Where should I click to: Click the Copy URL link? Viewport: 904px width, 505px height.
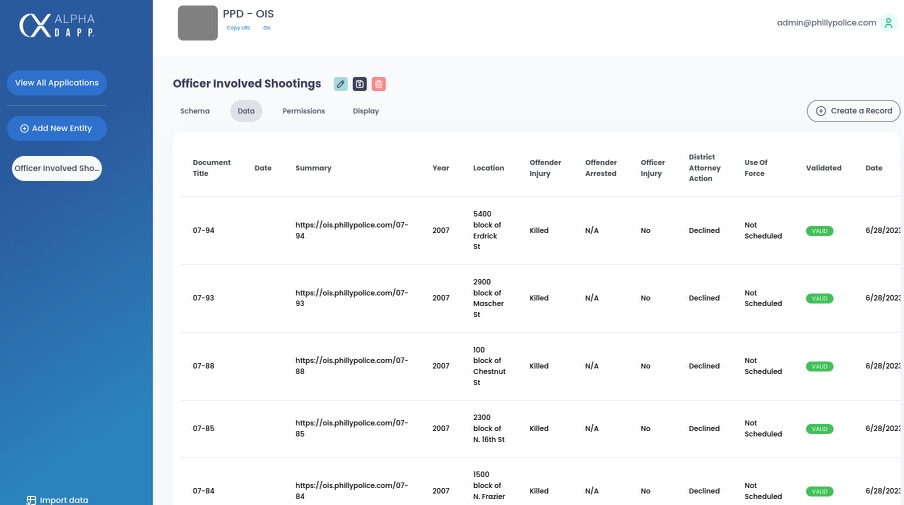[x=238, y=28]
